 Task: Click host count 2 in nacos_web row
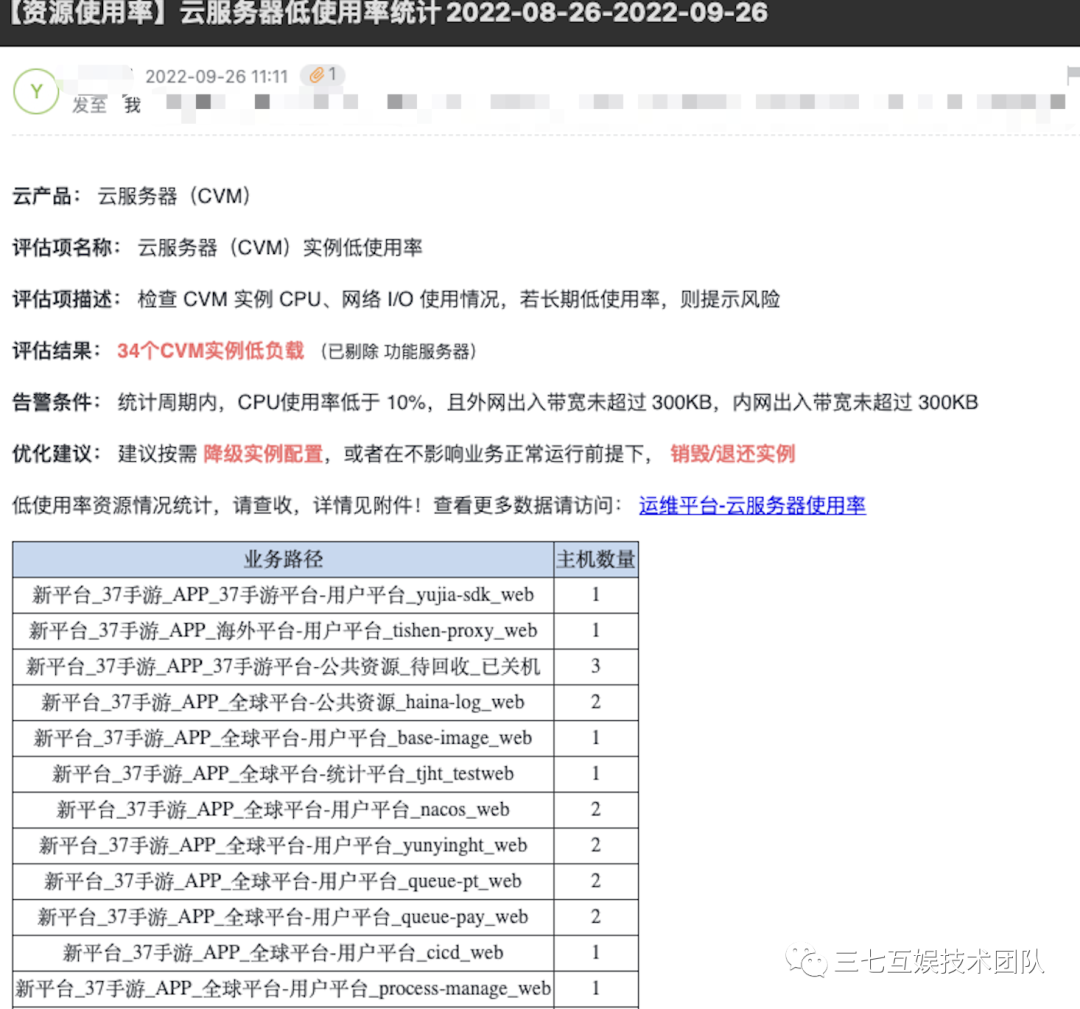point(596,809)
